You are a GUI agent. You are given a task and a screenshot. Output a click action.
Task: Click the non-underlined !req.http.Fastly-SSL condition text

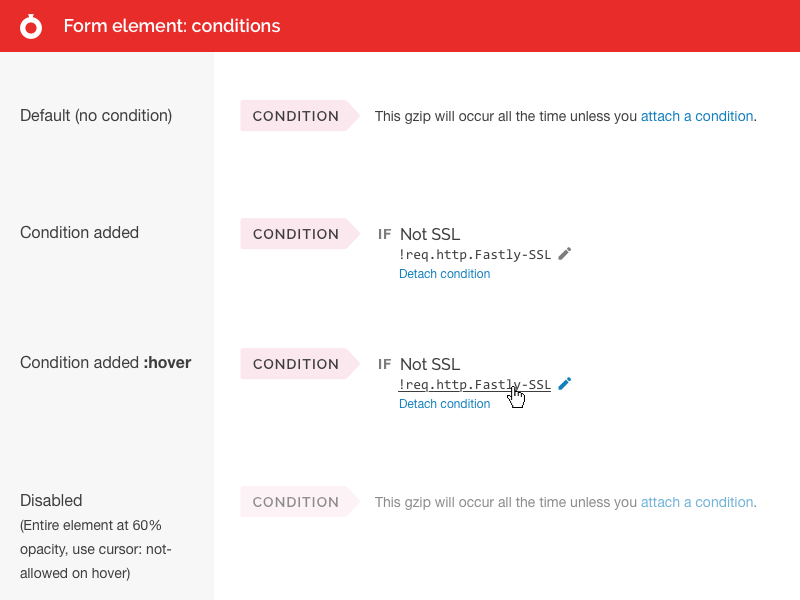(474, 255)
